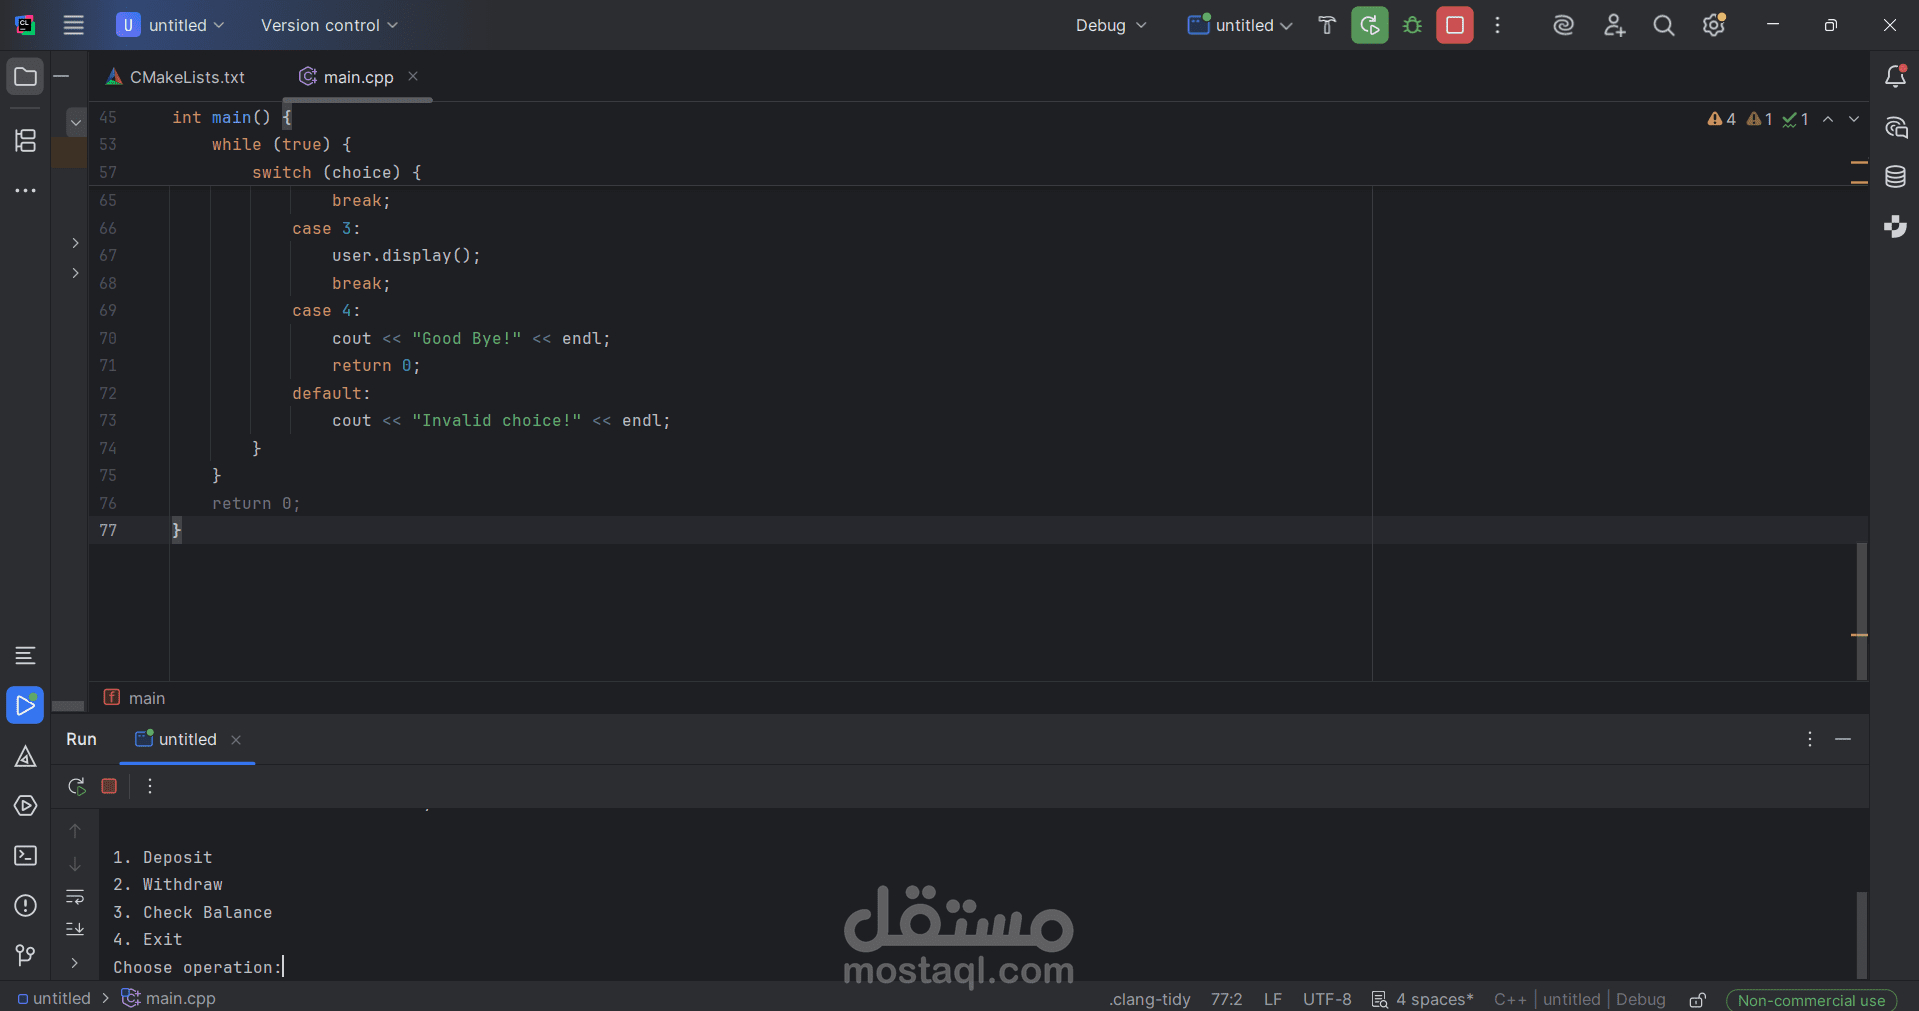Close the main.cpp tab
1919x1011 pixels.
[413, 76]
